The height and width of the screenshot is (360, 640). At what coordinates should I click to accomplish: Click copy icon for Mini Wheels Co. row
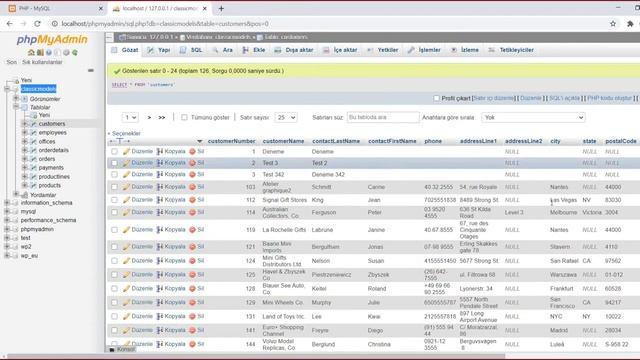click(160, 302)
